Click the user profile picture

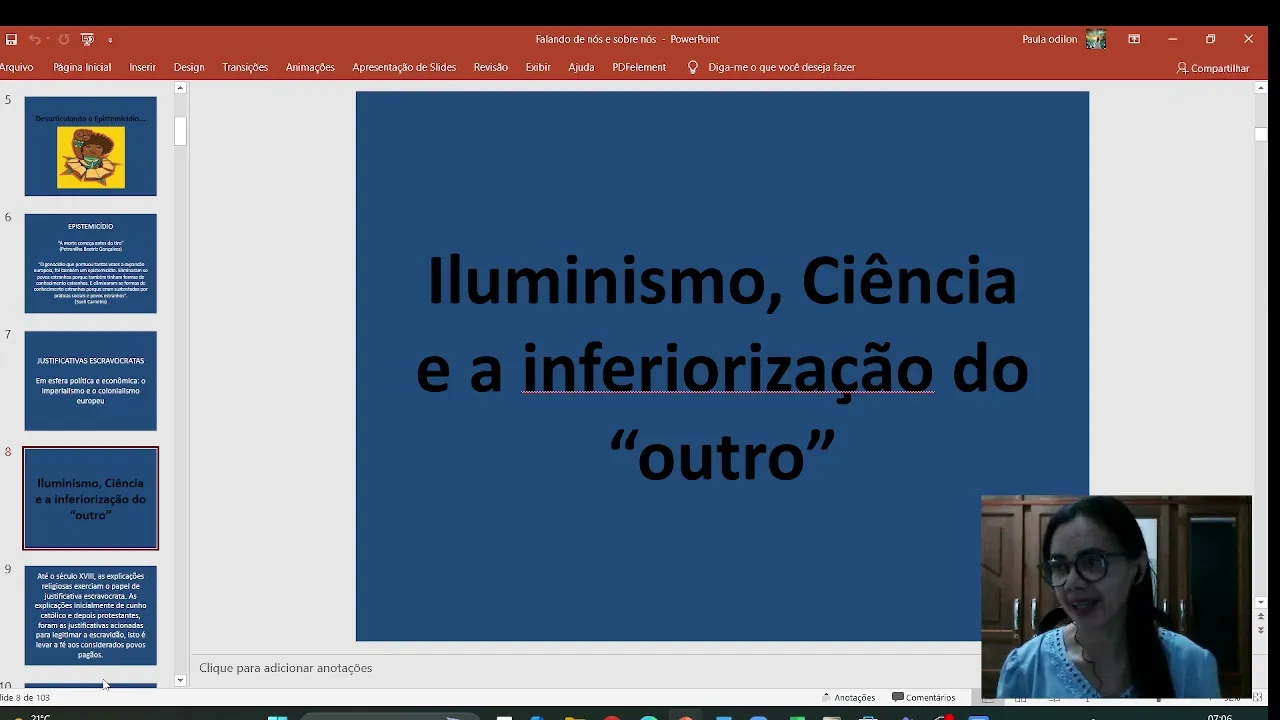[x=1096, y=39]
